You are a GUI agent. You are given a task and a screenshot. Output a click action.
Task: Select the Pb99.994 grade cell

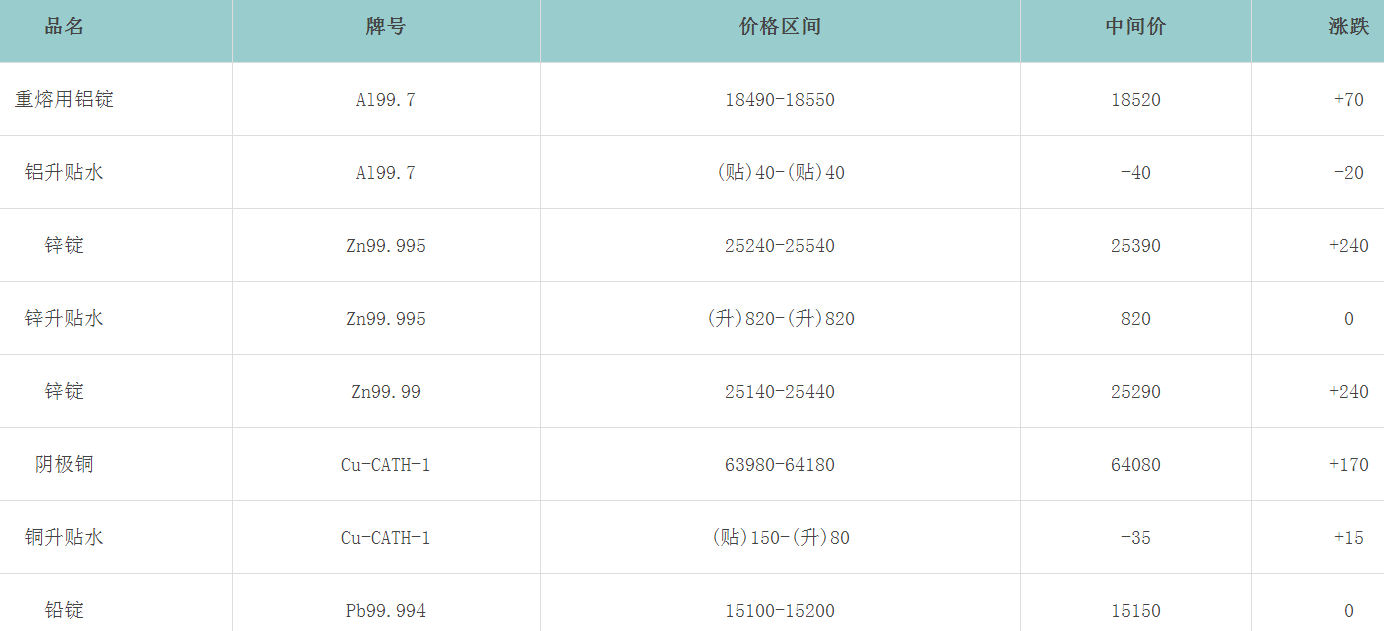click(386, 611)
